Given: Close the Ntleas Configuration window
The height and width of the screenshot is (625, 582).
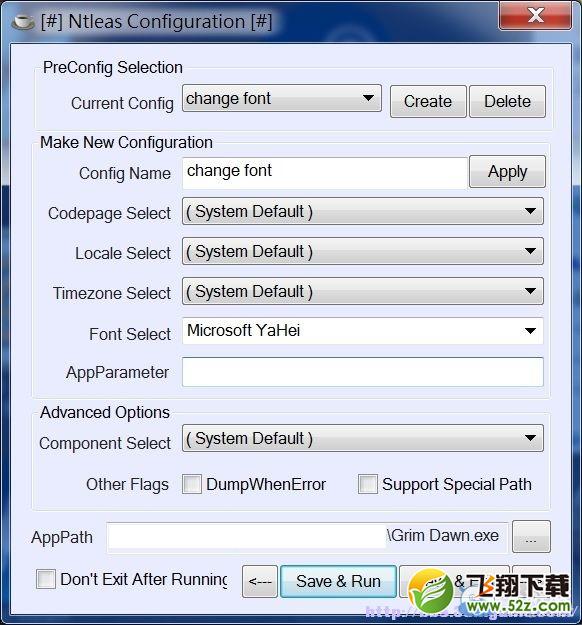Looking at the screenshot, I should point(536,15).
